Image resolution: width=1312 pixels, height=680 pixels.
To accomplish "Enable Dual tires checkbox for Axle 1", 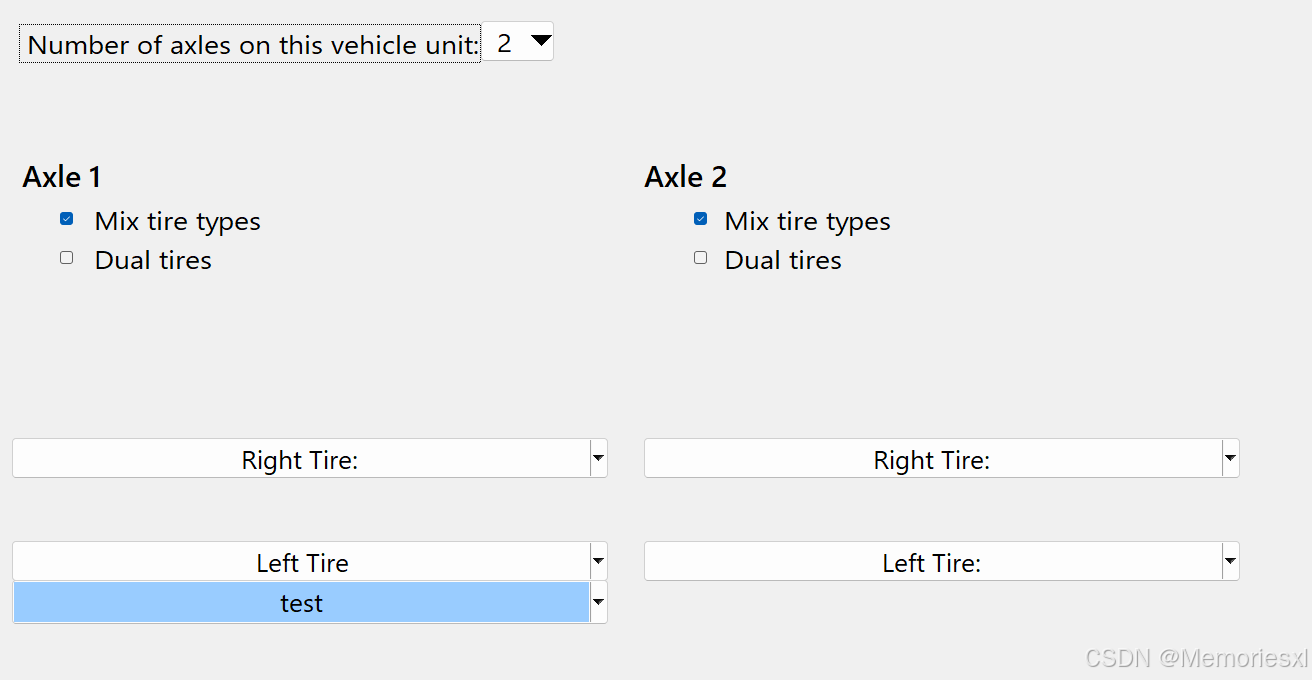I will point(67,258).
